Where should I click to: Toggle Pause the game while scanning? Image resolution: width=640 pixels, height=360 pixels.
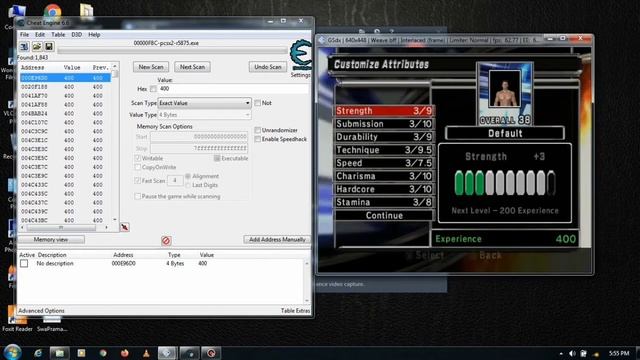(138, 197)
